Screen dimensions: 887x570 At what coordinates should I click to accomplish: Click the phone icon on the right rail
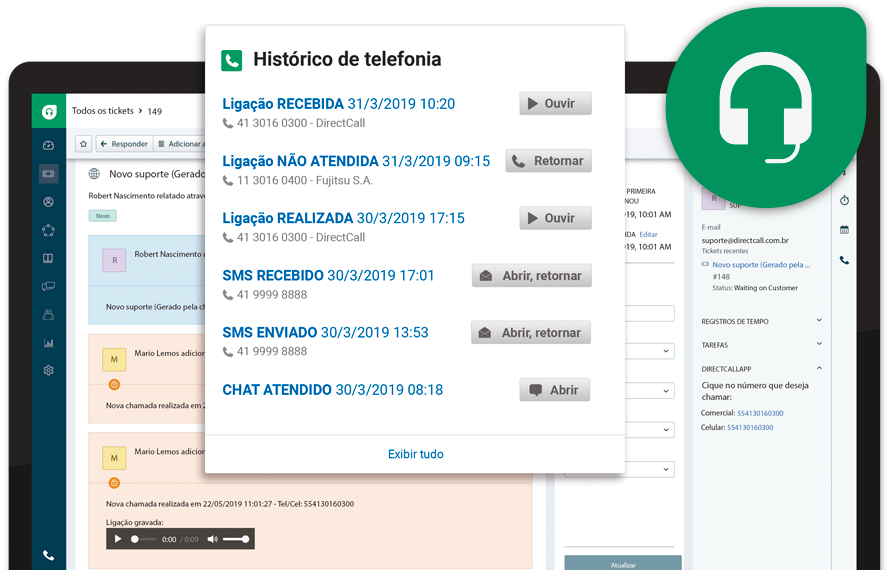845,260
